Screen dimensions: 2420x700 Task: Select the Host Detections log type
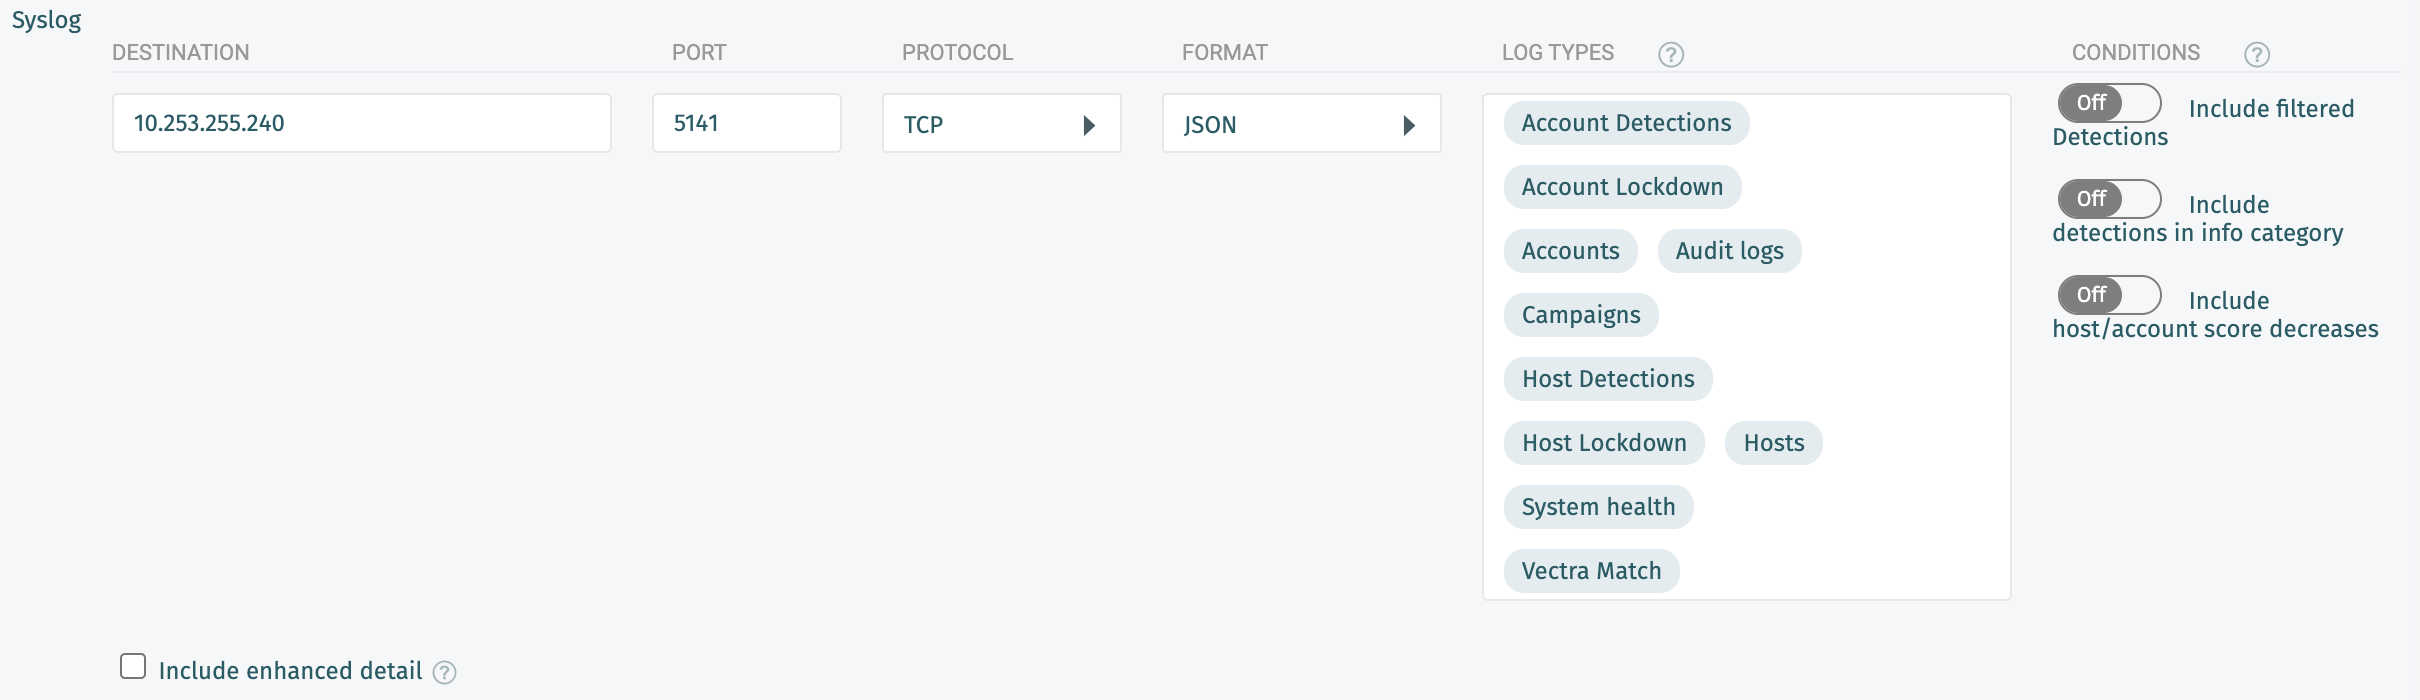[x=1607, y=379]
